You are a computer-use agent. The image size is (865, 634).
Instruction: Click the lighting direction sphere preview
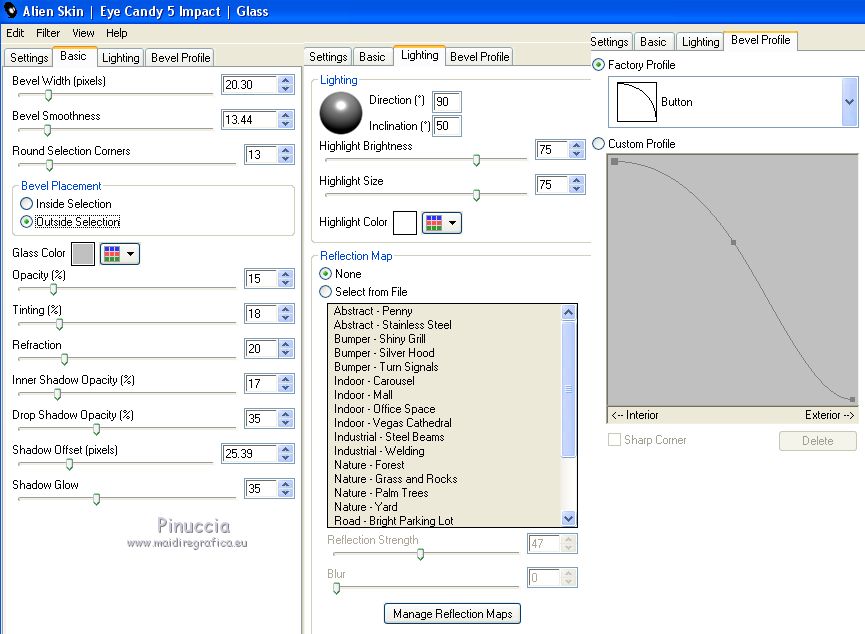pyautogui.click(x=341, y=113)
